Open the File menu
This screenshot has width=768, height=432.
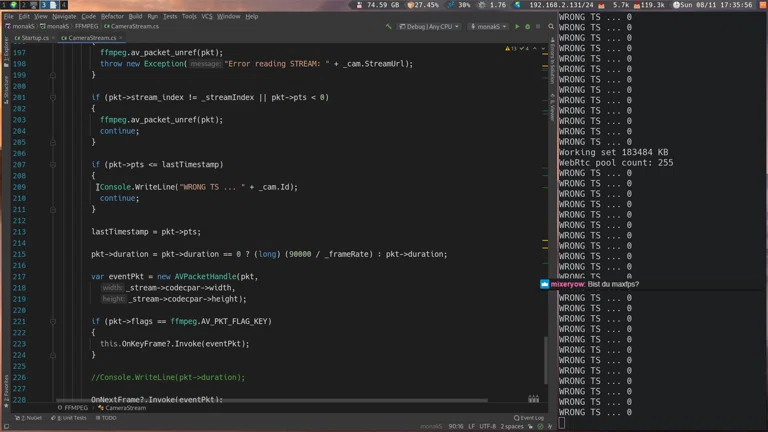(9, 16)
